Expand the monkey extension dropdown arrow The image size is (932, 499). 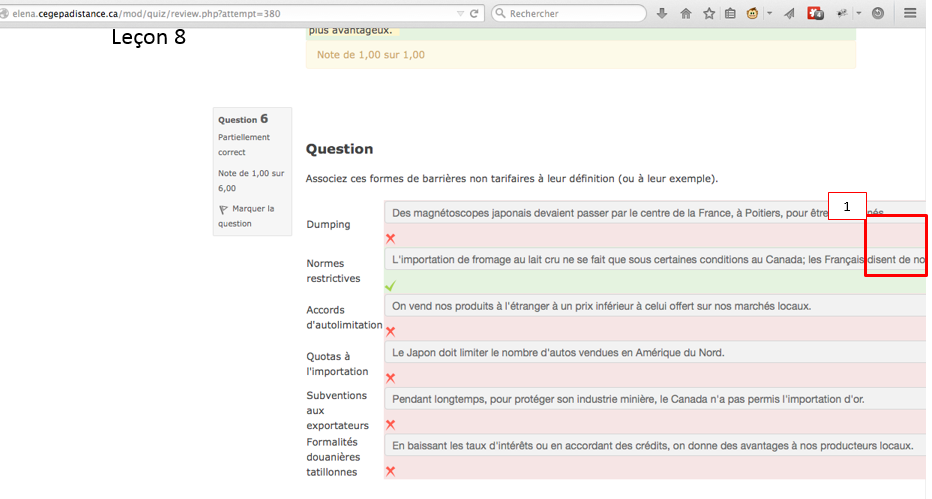coord(769,14)
